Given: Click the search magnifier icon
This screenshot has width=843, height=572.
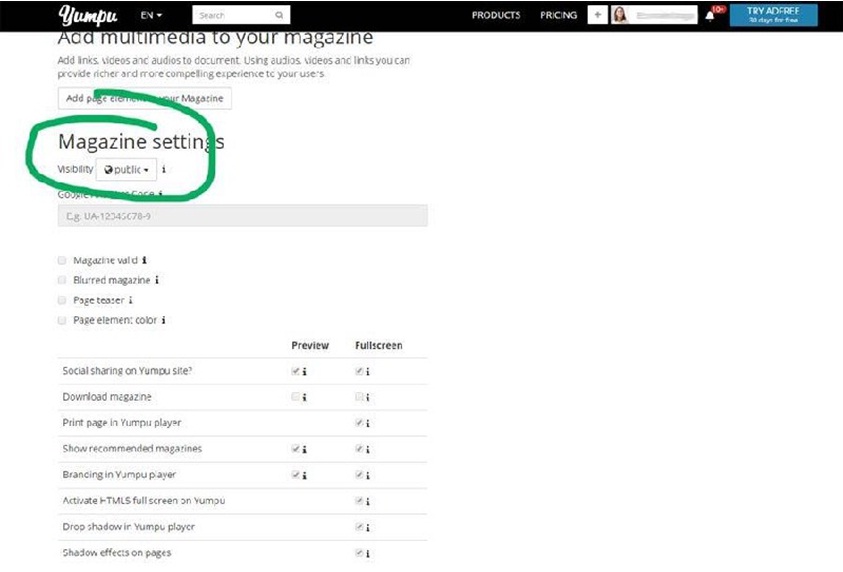Looking at the screenshot, I should 279,15.
